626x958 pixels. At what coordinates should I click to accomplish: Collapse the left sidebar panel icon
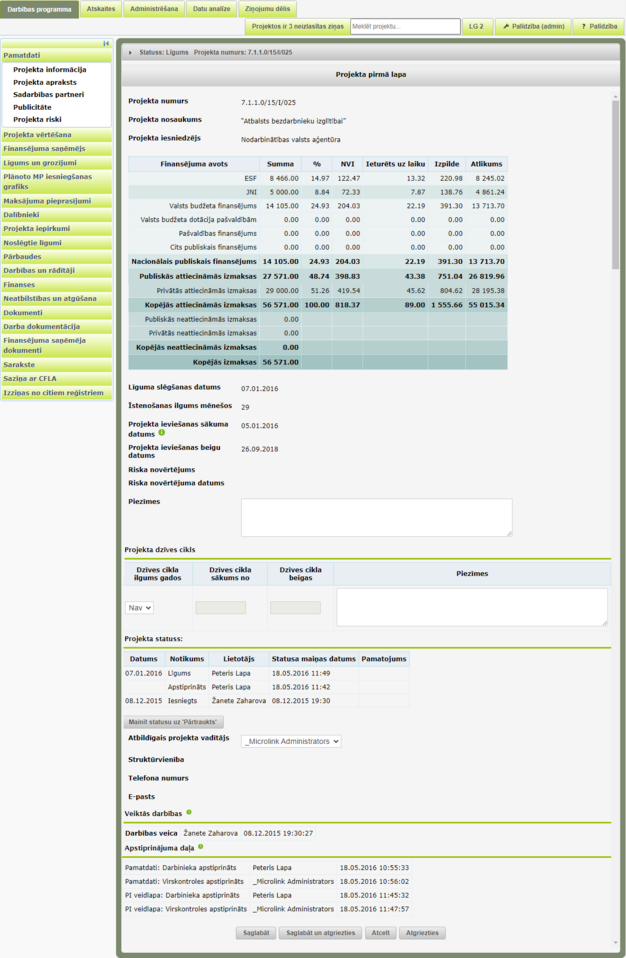[x=106, y=43]
